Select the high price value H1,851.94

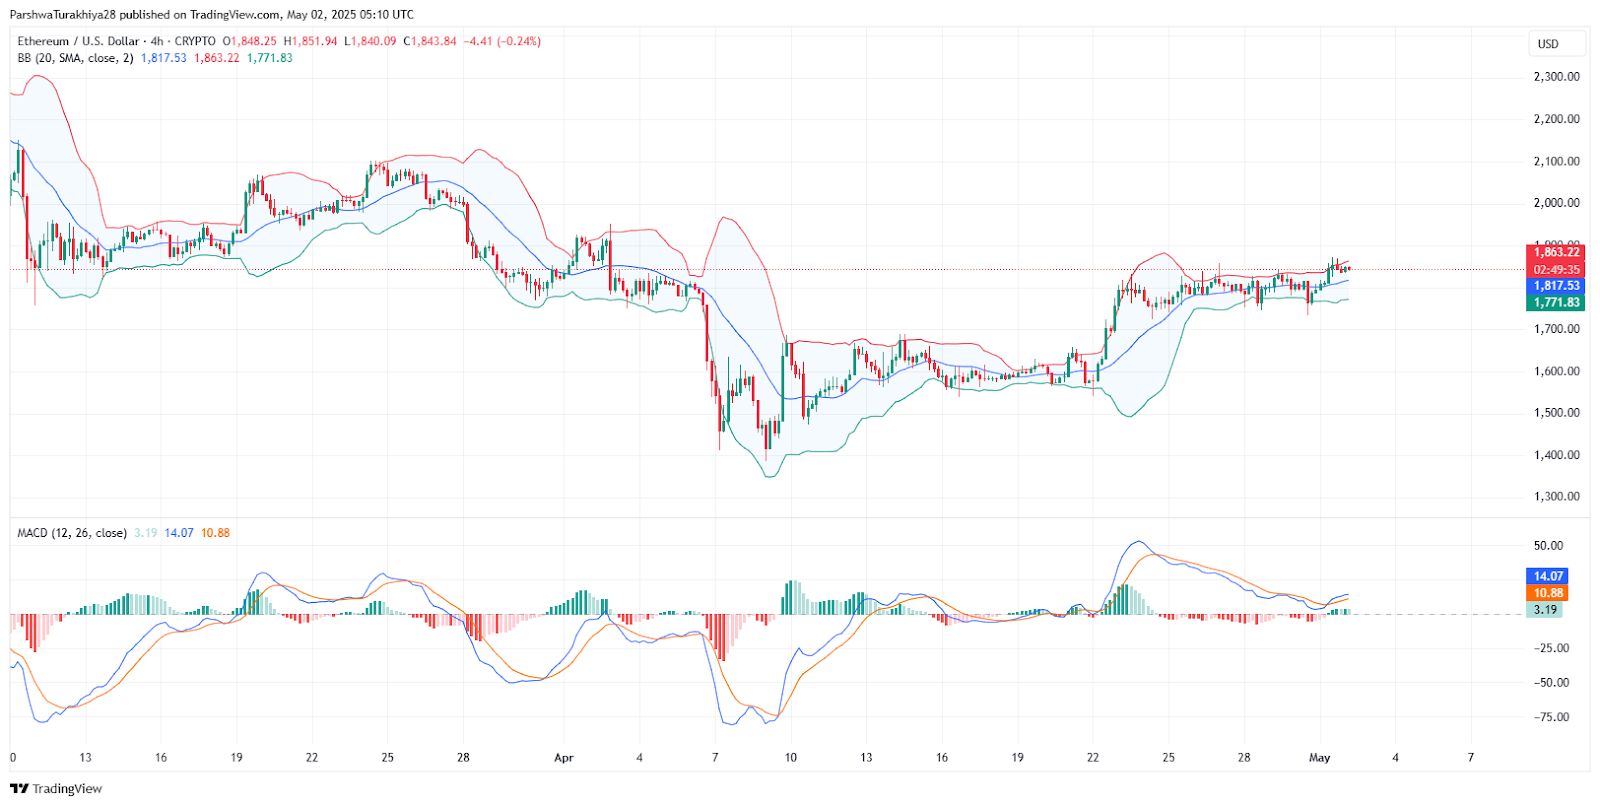coord(311,42)
